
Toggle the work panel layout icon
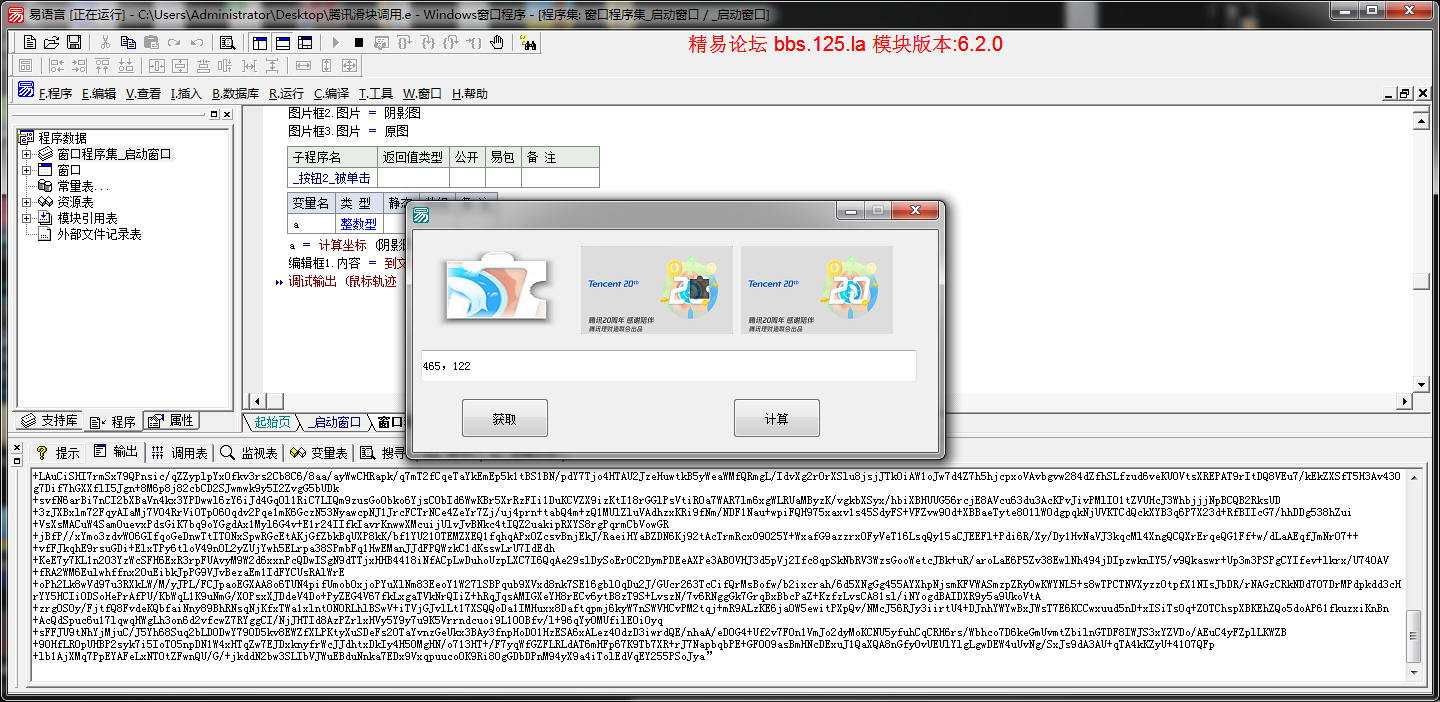click(260, 42)
